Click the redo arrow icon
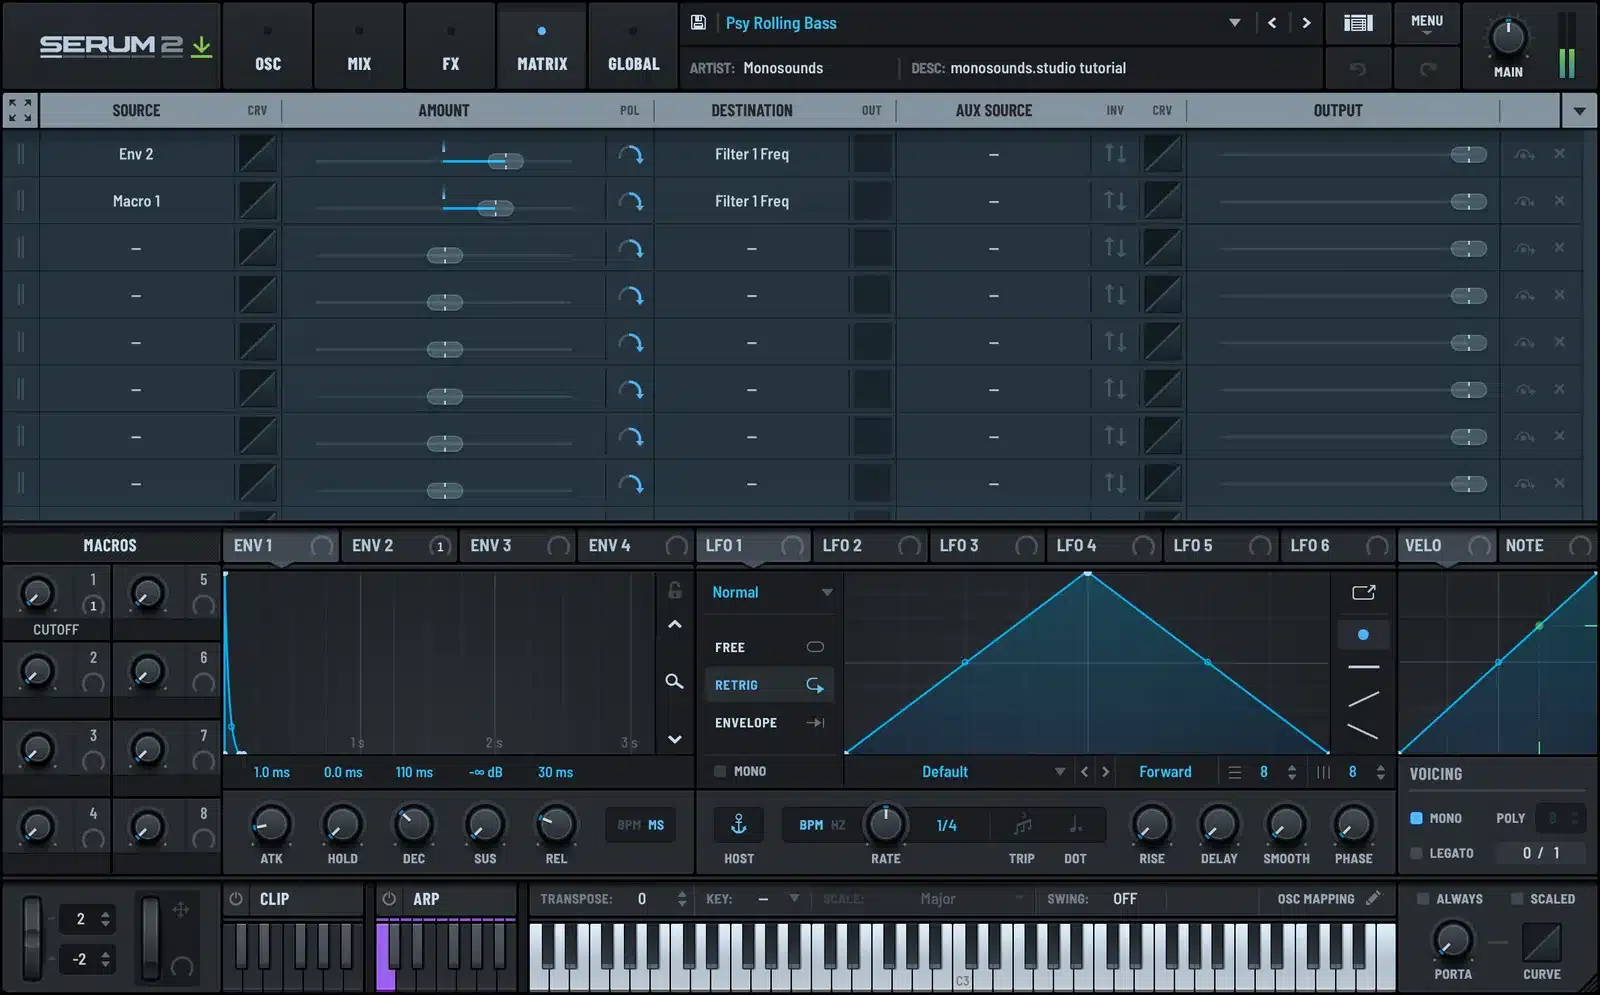1600x995 pixels. point(1428,68)
